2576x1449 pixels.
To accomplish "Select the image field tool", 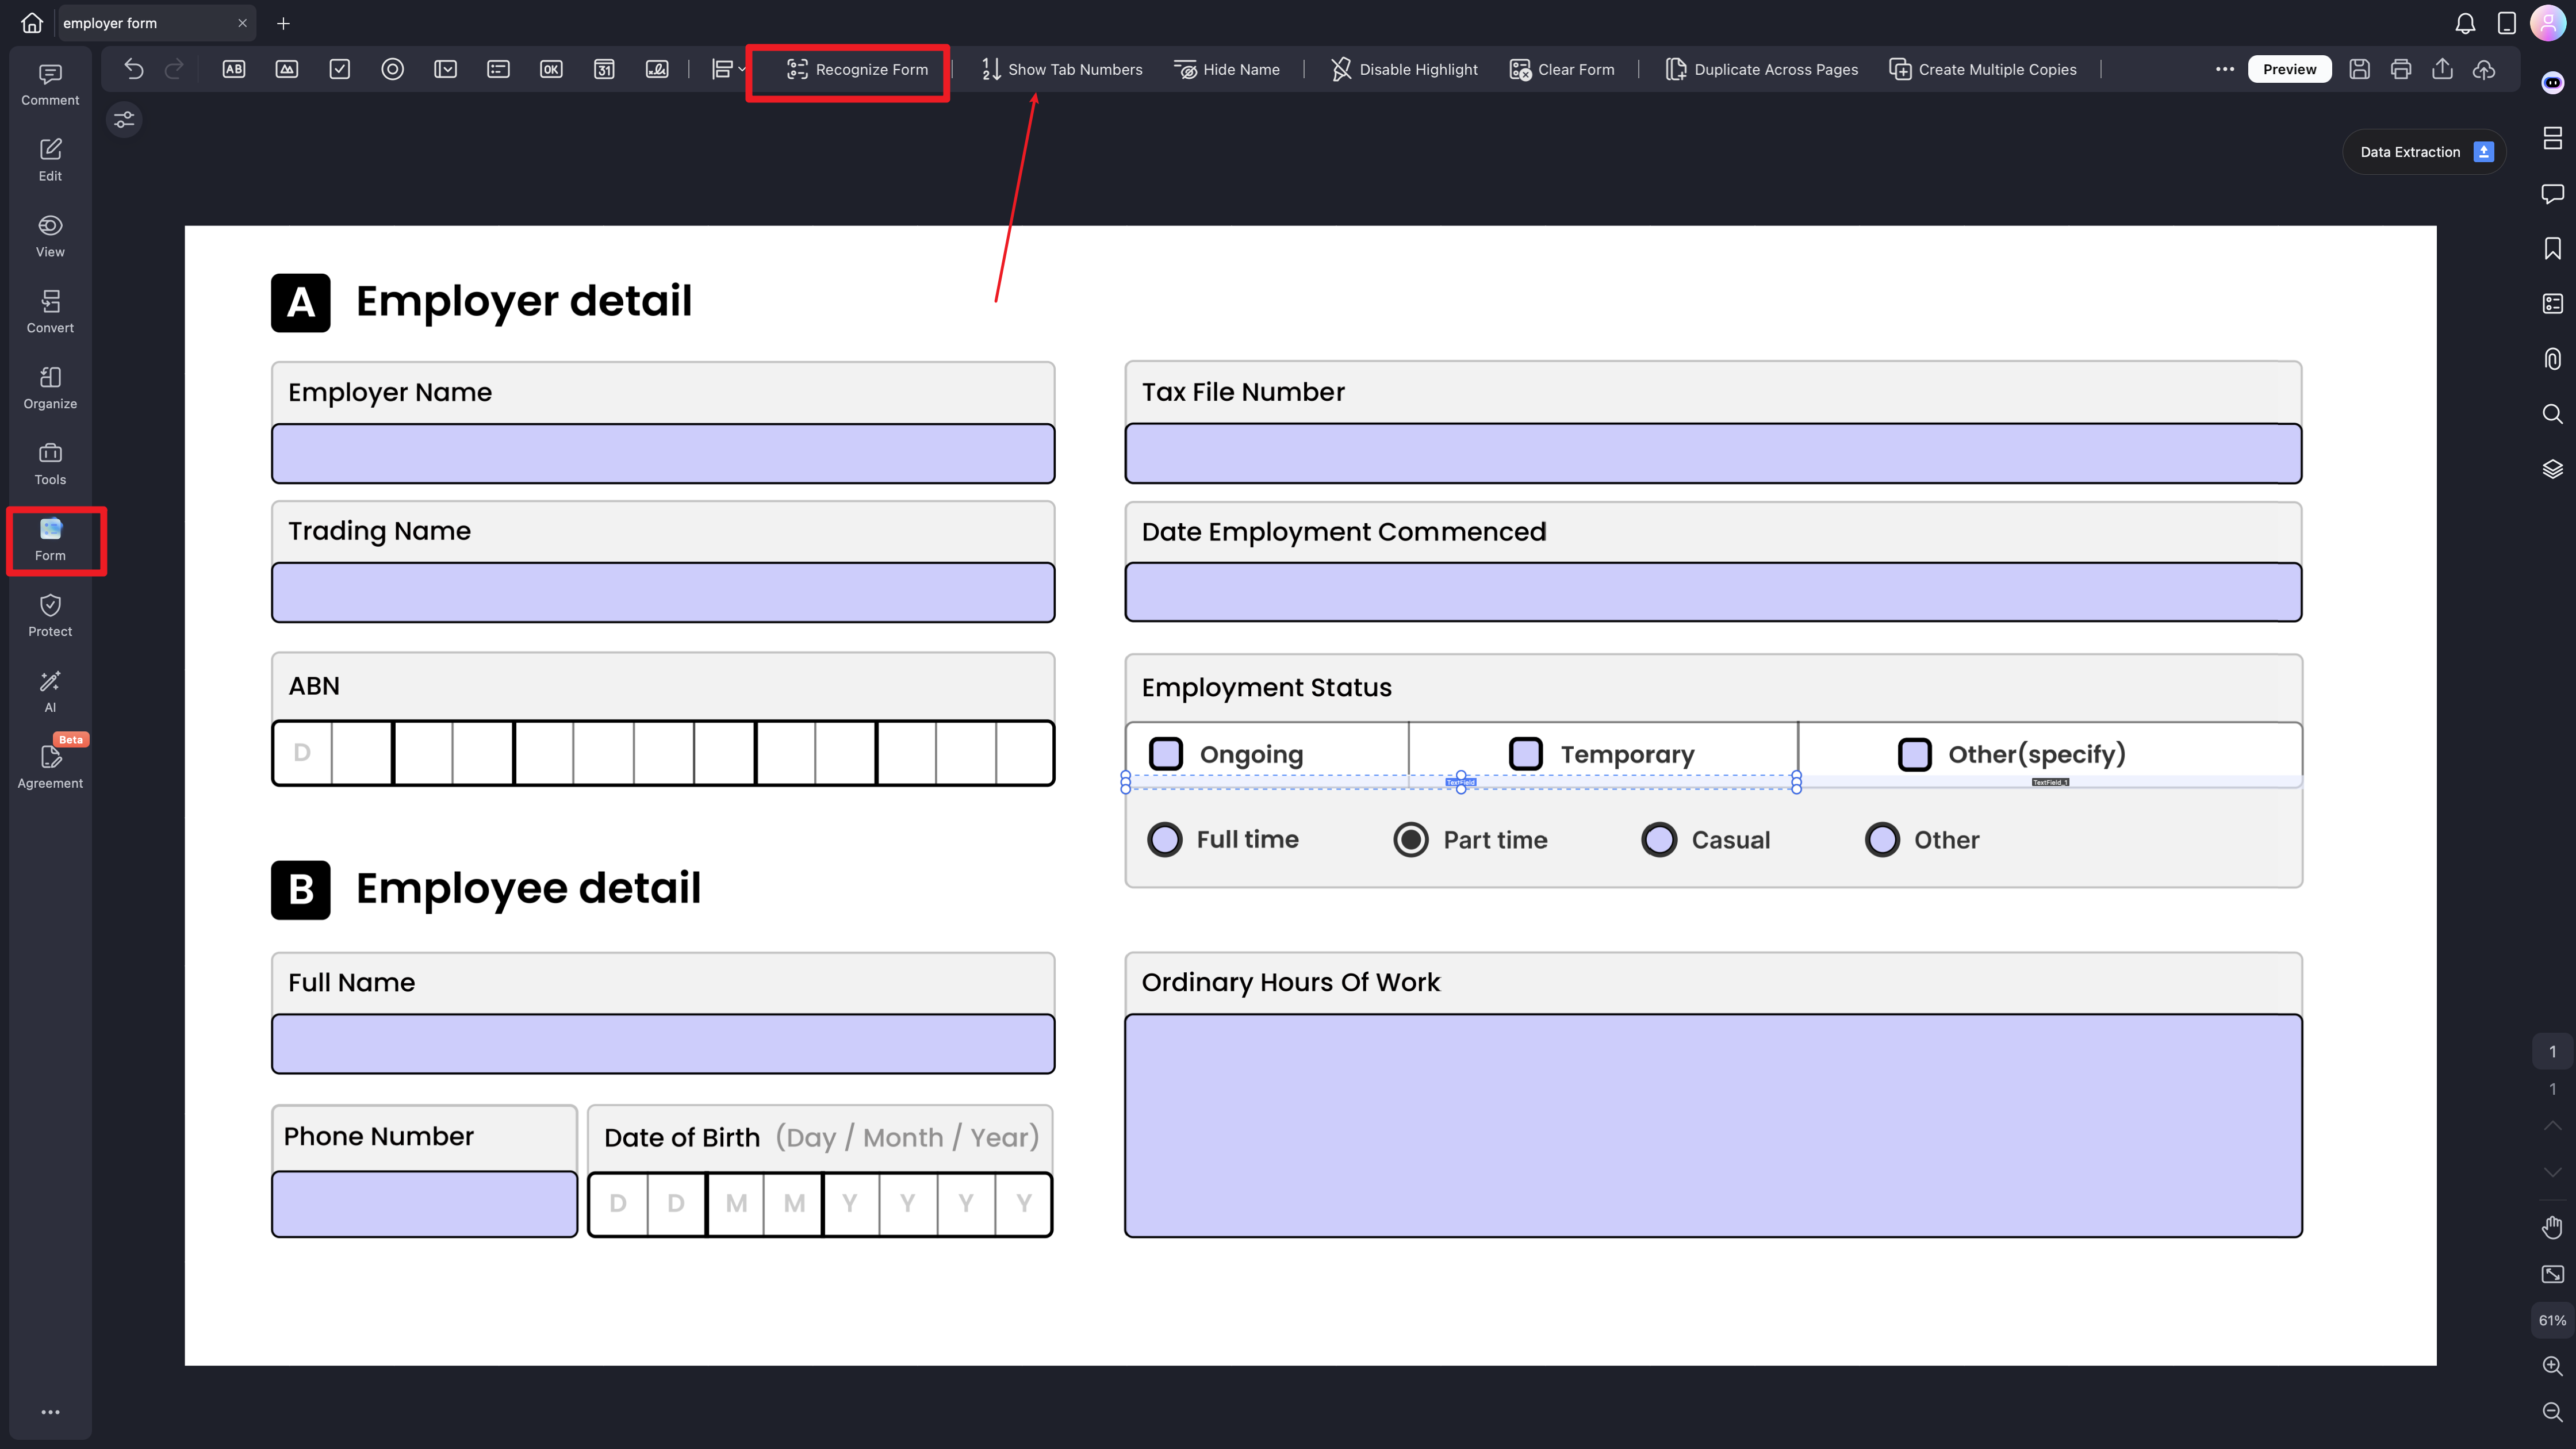I will coord(287,69).
